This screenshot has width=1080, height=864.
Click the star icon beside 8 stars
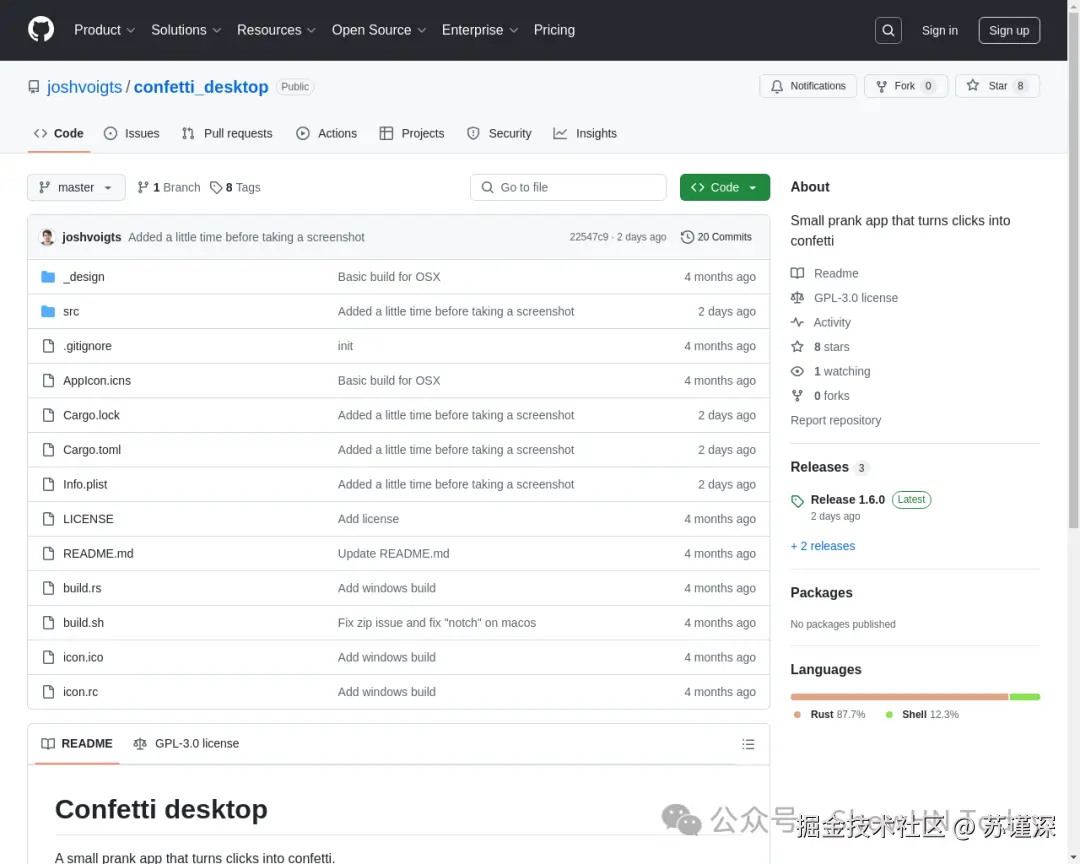click(797, 347)
